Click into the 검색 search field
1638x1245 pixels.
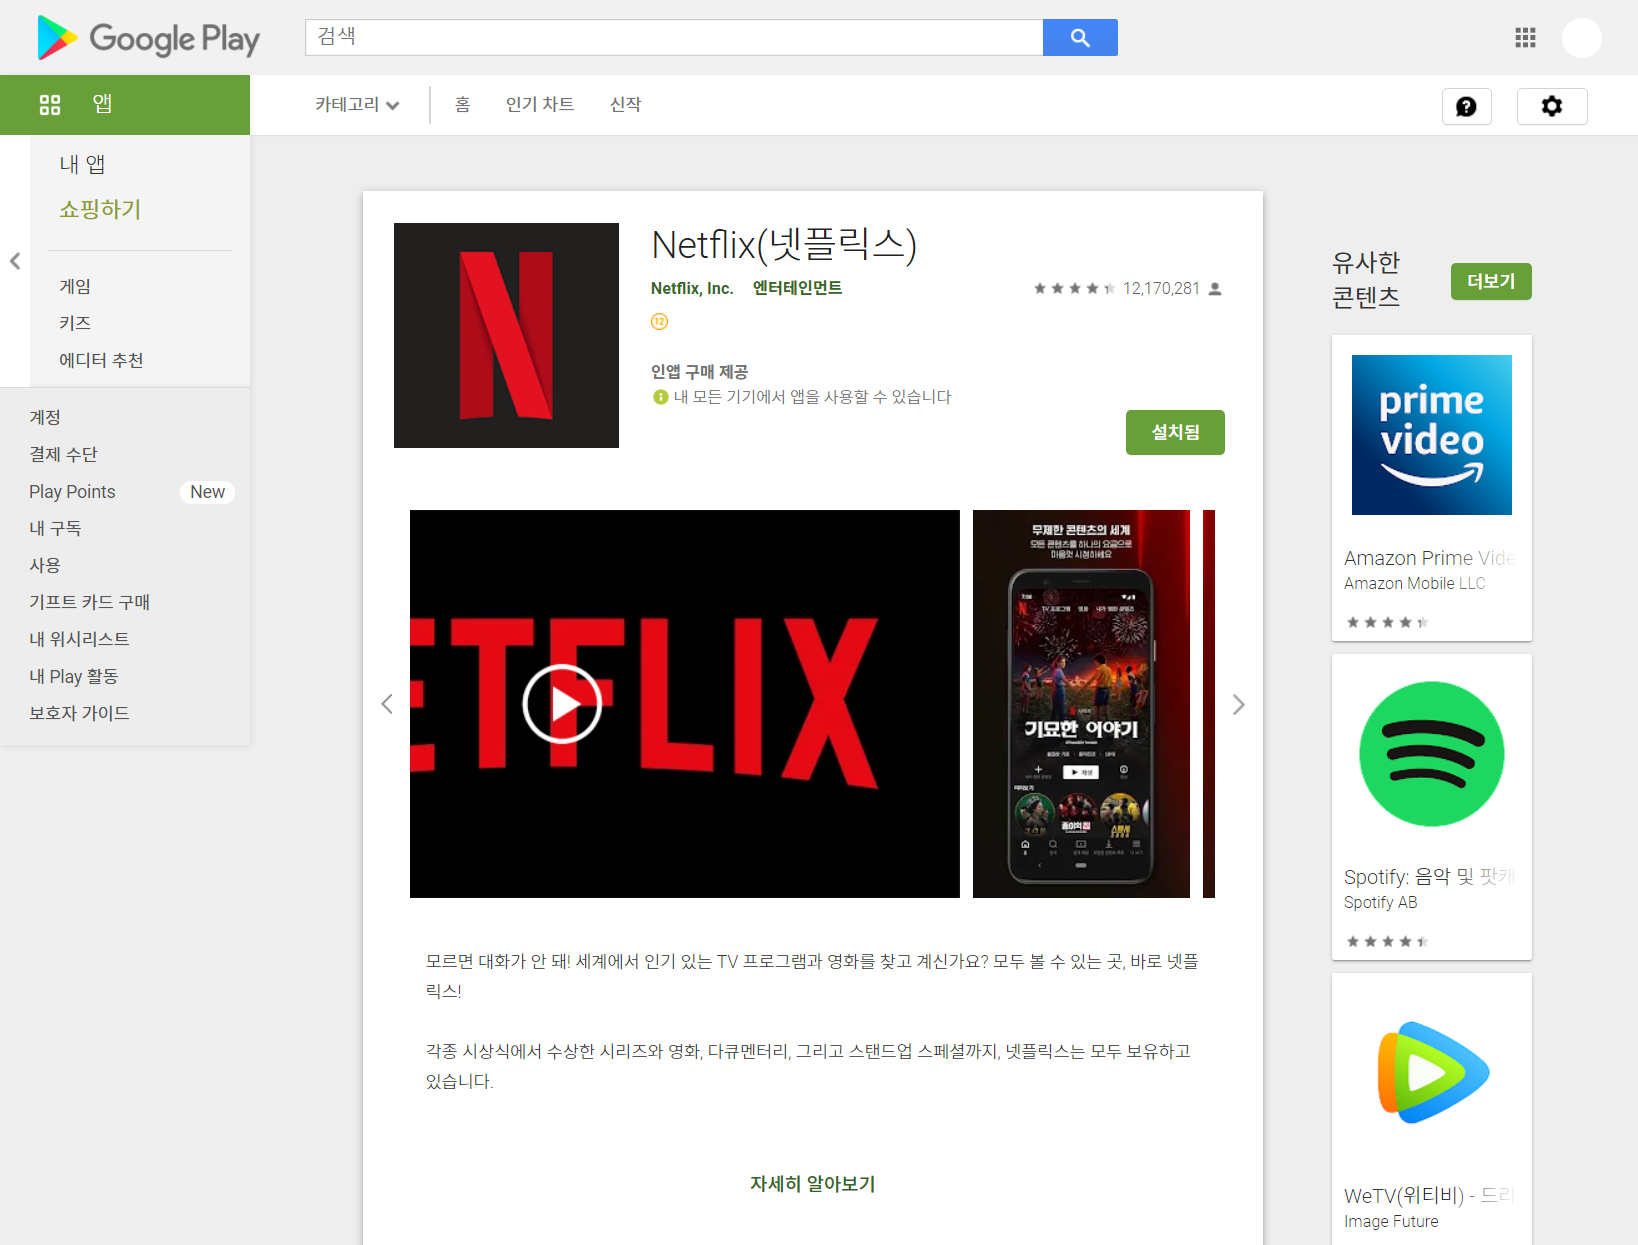coord(674,37)
